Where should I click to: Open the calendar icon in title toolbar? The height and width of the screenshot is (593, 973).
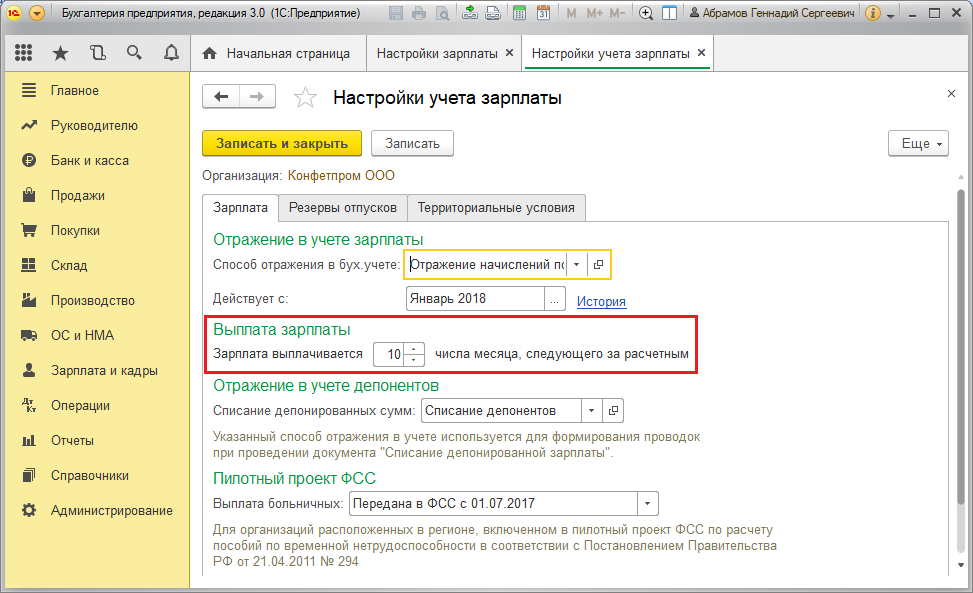click(x=543, y=12)
